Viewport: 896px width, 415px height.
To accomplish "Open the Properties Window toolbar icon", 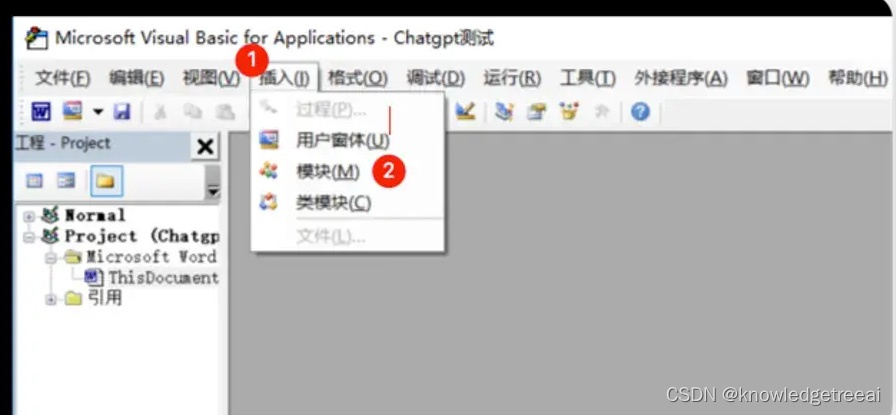I will [537, 111].
